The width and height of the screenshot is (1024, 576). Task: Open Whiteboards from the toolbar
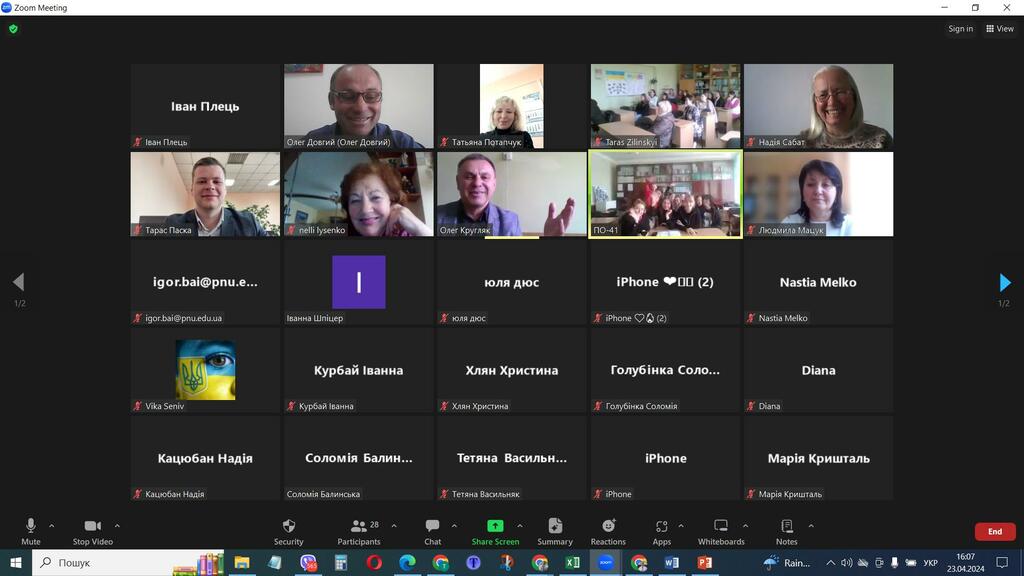point(721,529)
